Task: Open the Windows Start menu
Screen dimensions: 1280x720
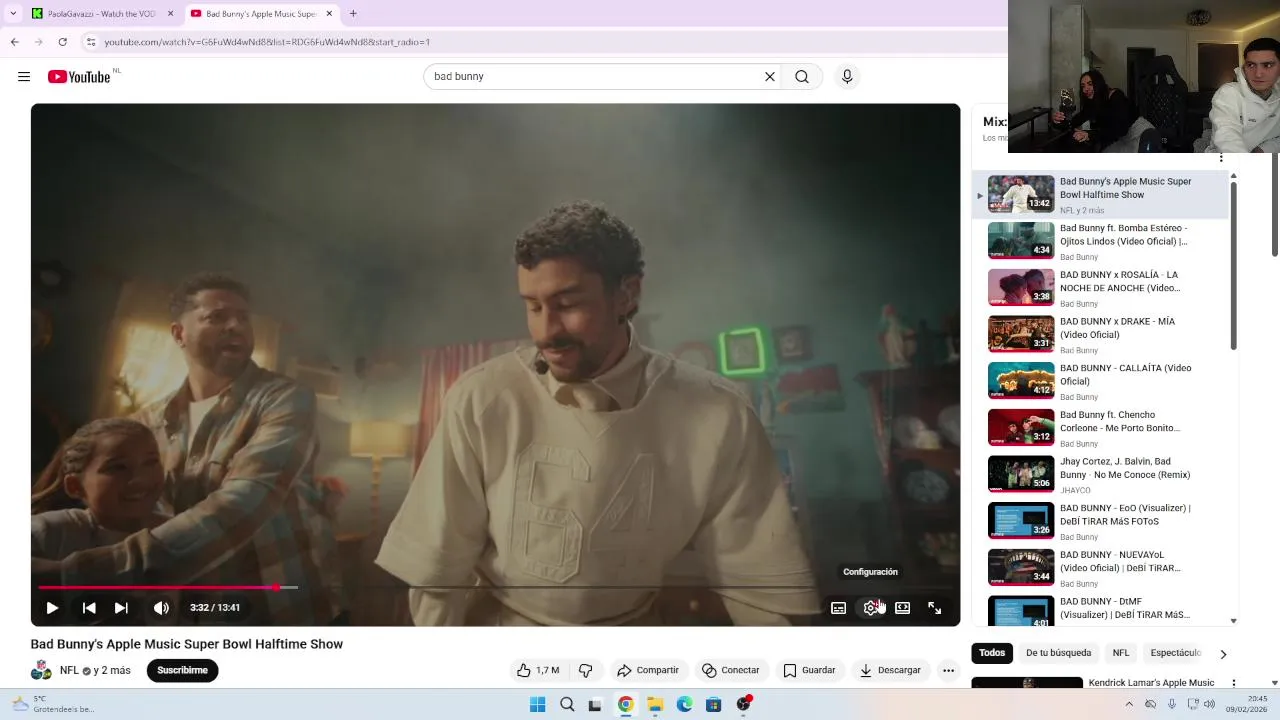Action: [537, 704]
